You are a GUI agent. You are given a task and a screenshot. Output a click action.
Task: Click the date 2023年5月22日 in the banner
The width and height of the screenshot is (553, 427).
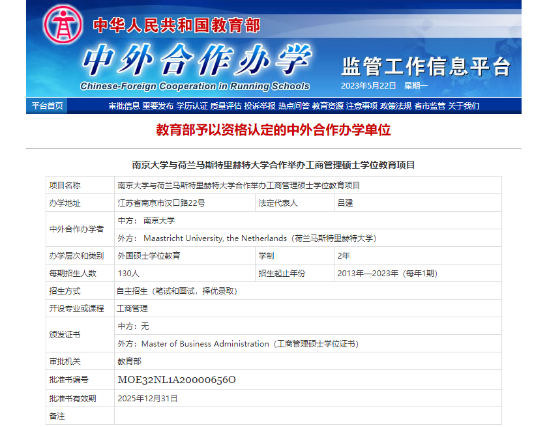(368, 86)
